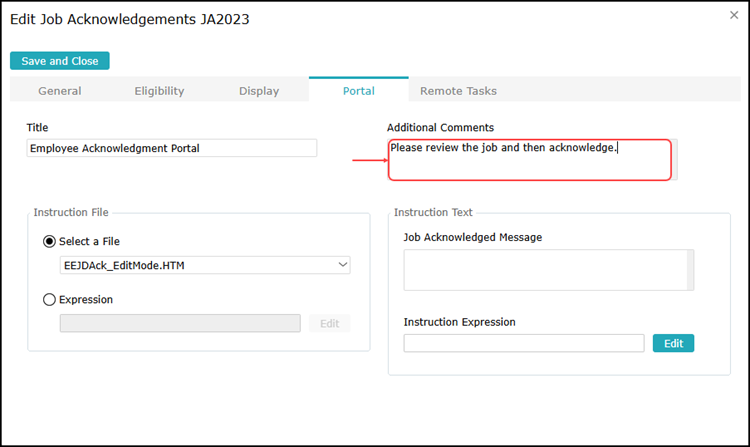Click the teal Edit button for Instruction Expression
Viewport: 750px width, 447px height.
[673, 343]
